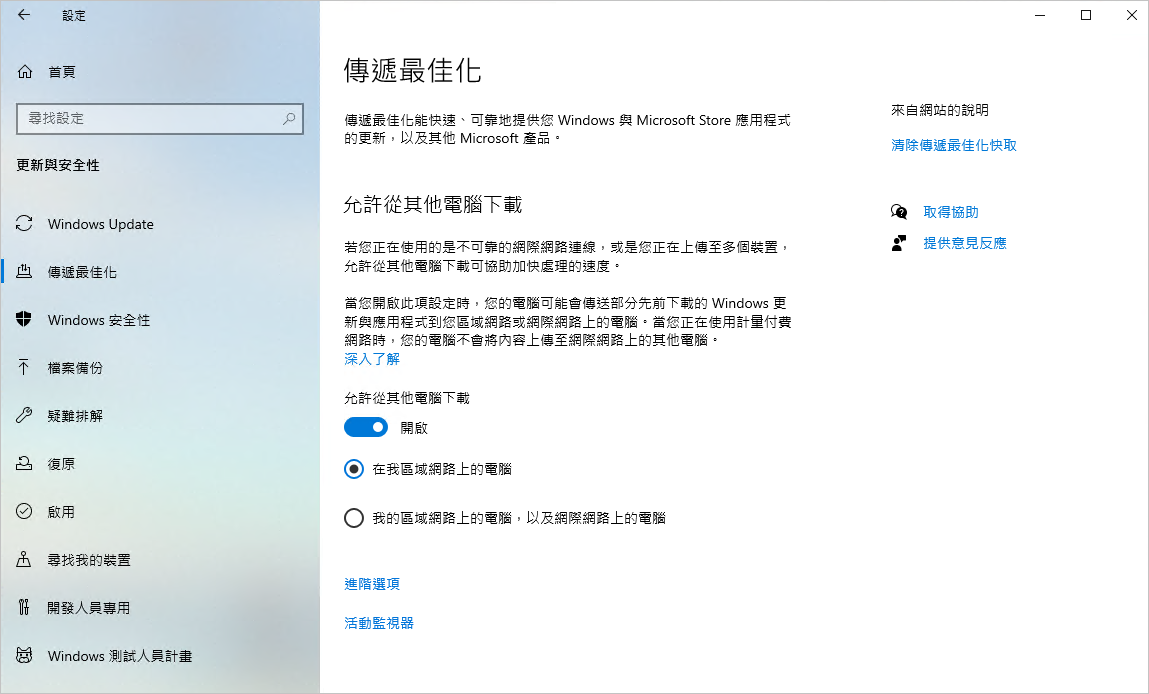1149x694 pixels.
Task: Click the 檔案備份 upload arrow icon
Action: click(x=24, y=367)
